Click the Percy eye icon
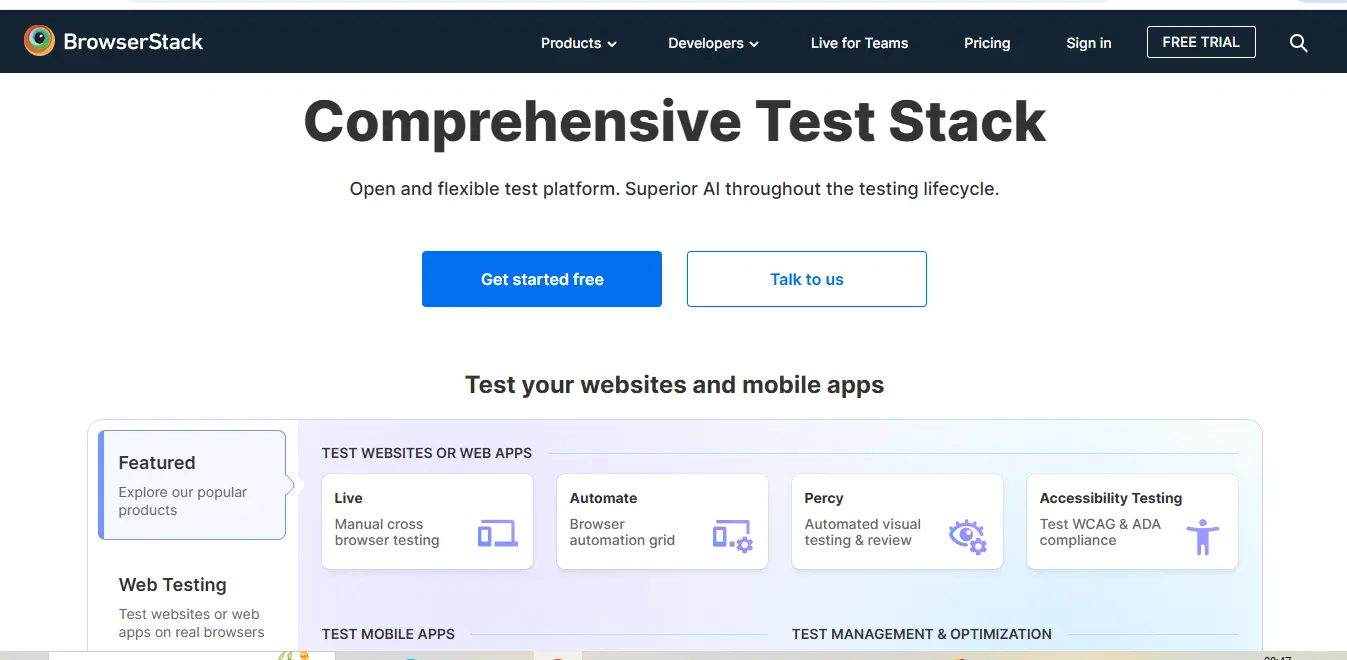Image resolution: width=1347 pixels, height=660 pixels. [x=967, y=536]
